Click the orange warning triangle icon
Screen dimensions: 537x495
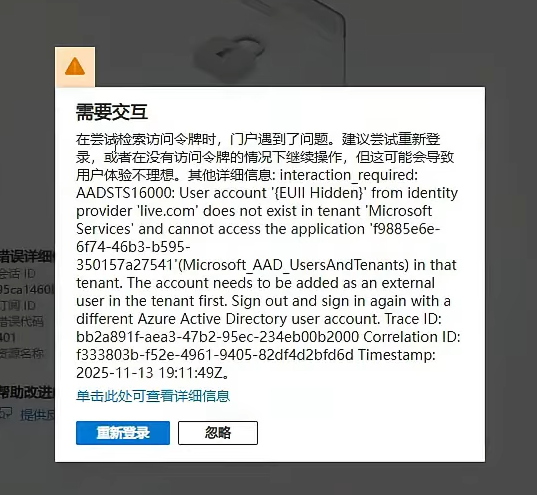[x=75, y=66]
